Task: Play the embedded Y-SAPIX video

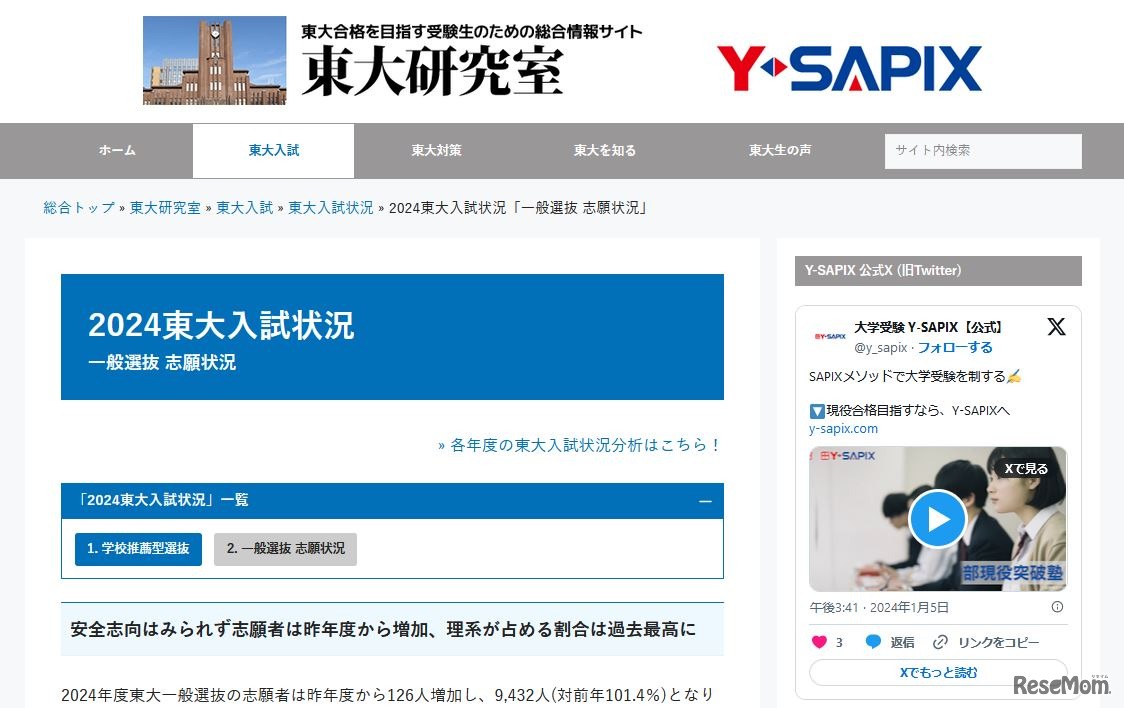Action: pos(937,518)
